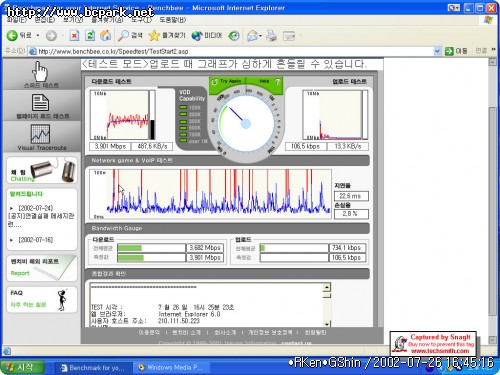Screen dimensions: 500x375
Task: Click the Help button on gauge
Action: [269, 81]
